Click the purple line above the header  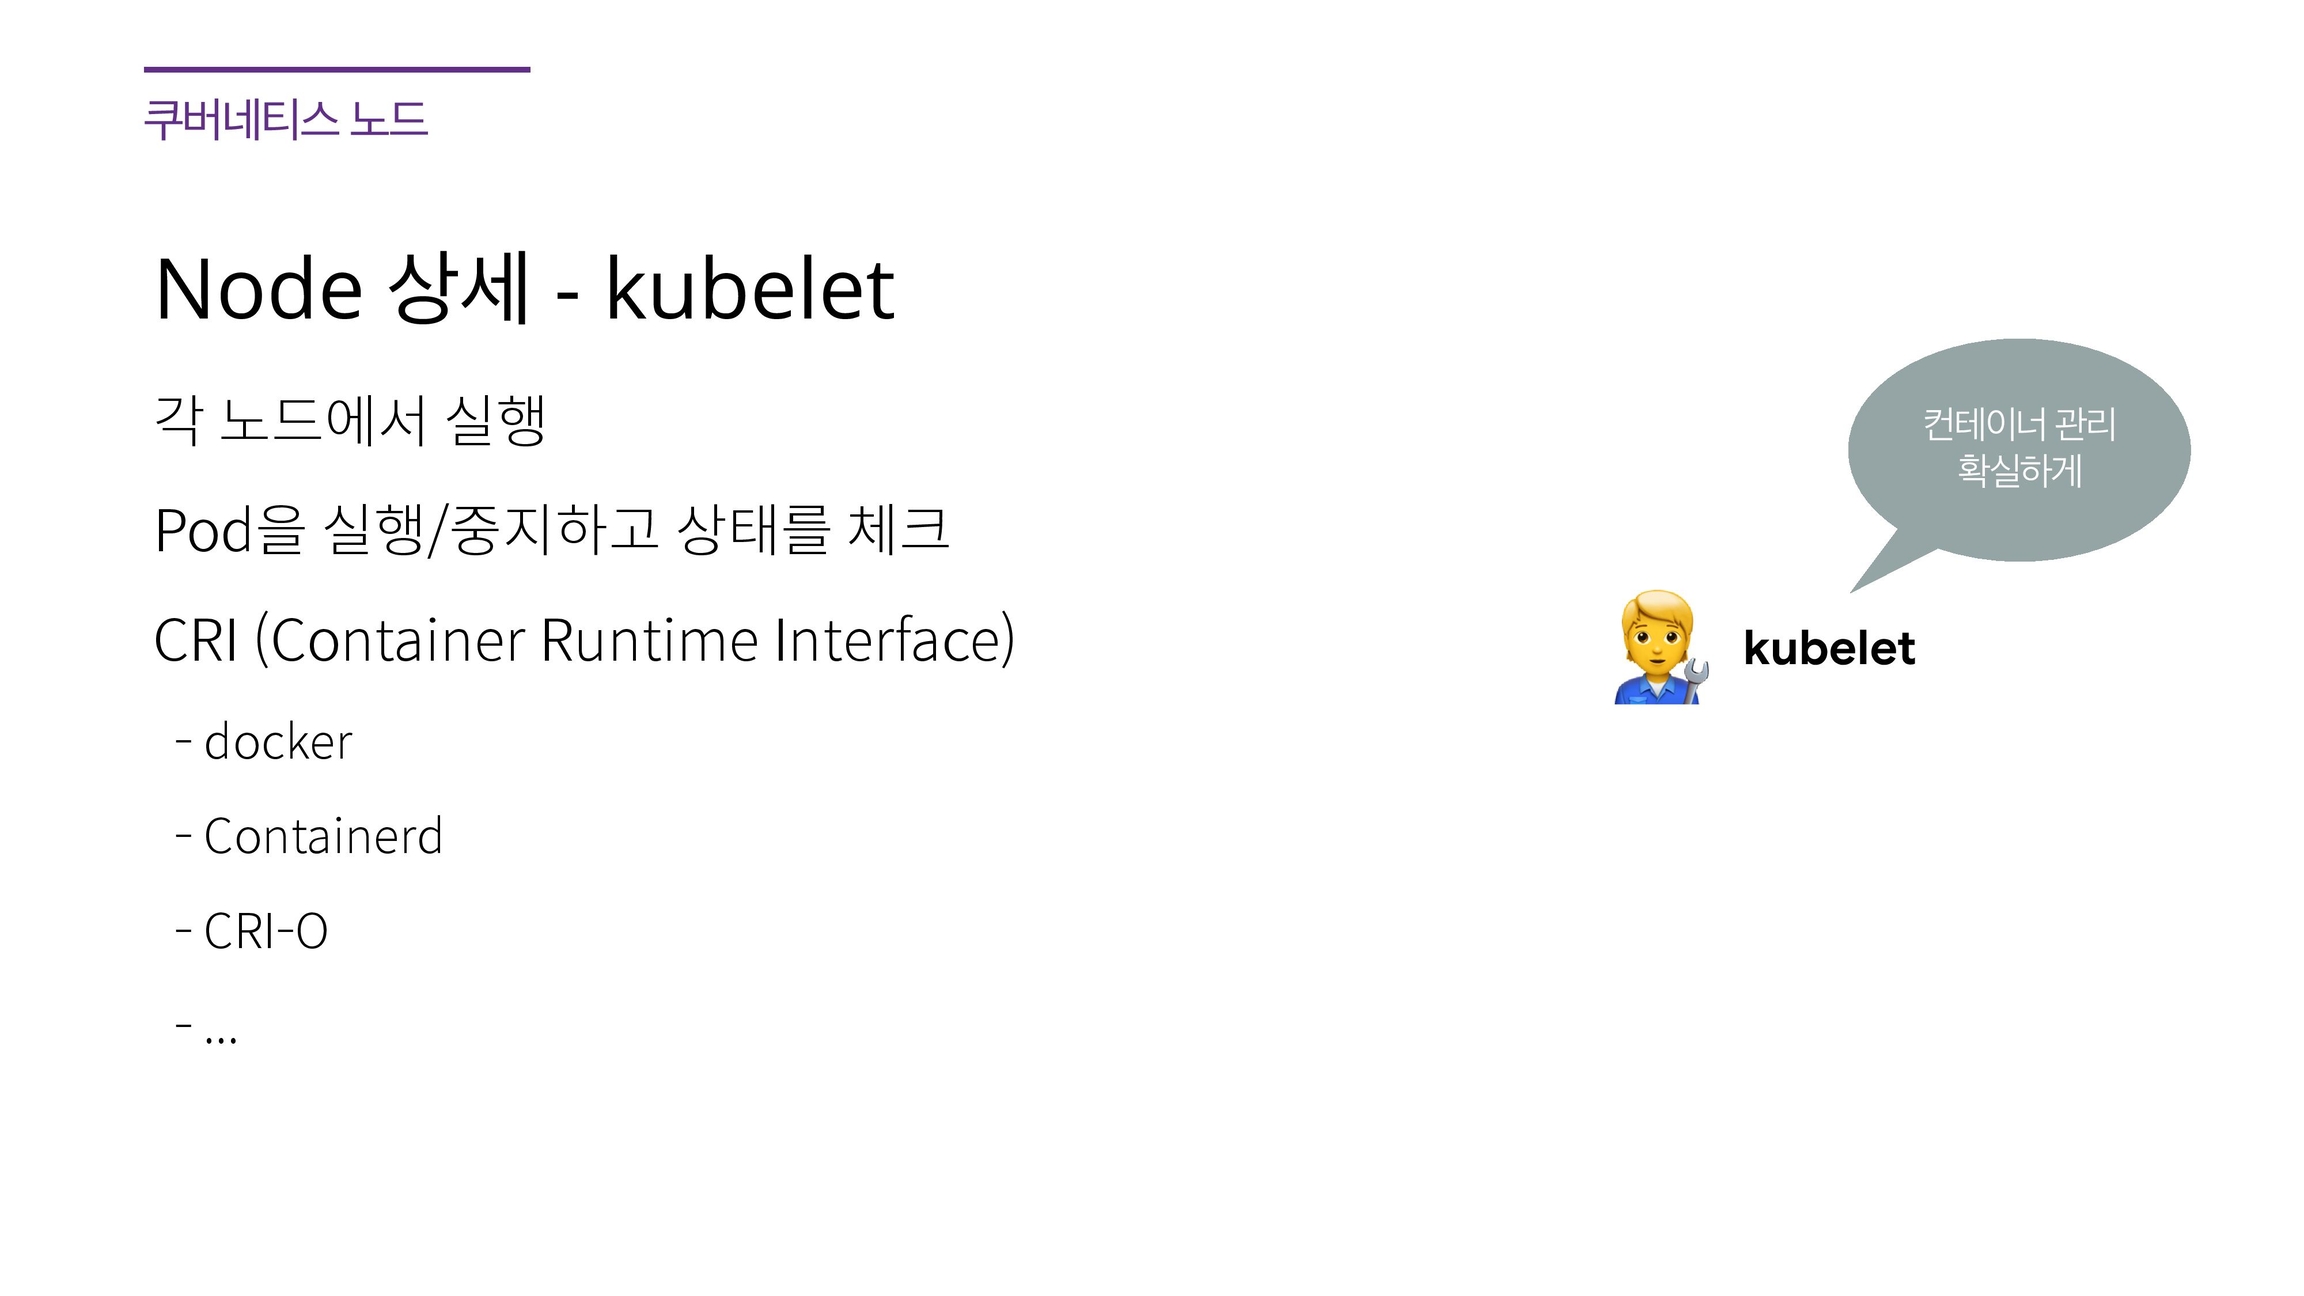click(337, 70)
